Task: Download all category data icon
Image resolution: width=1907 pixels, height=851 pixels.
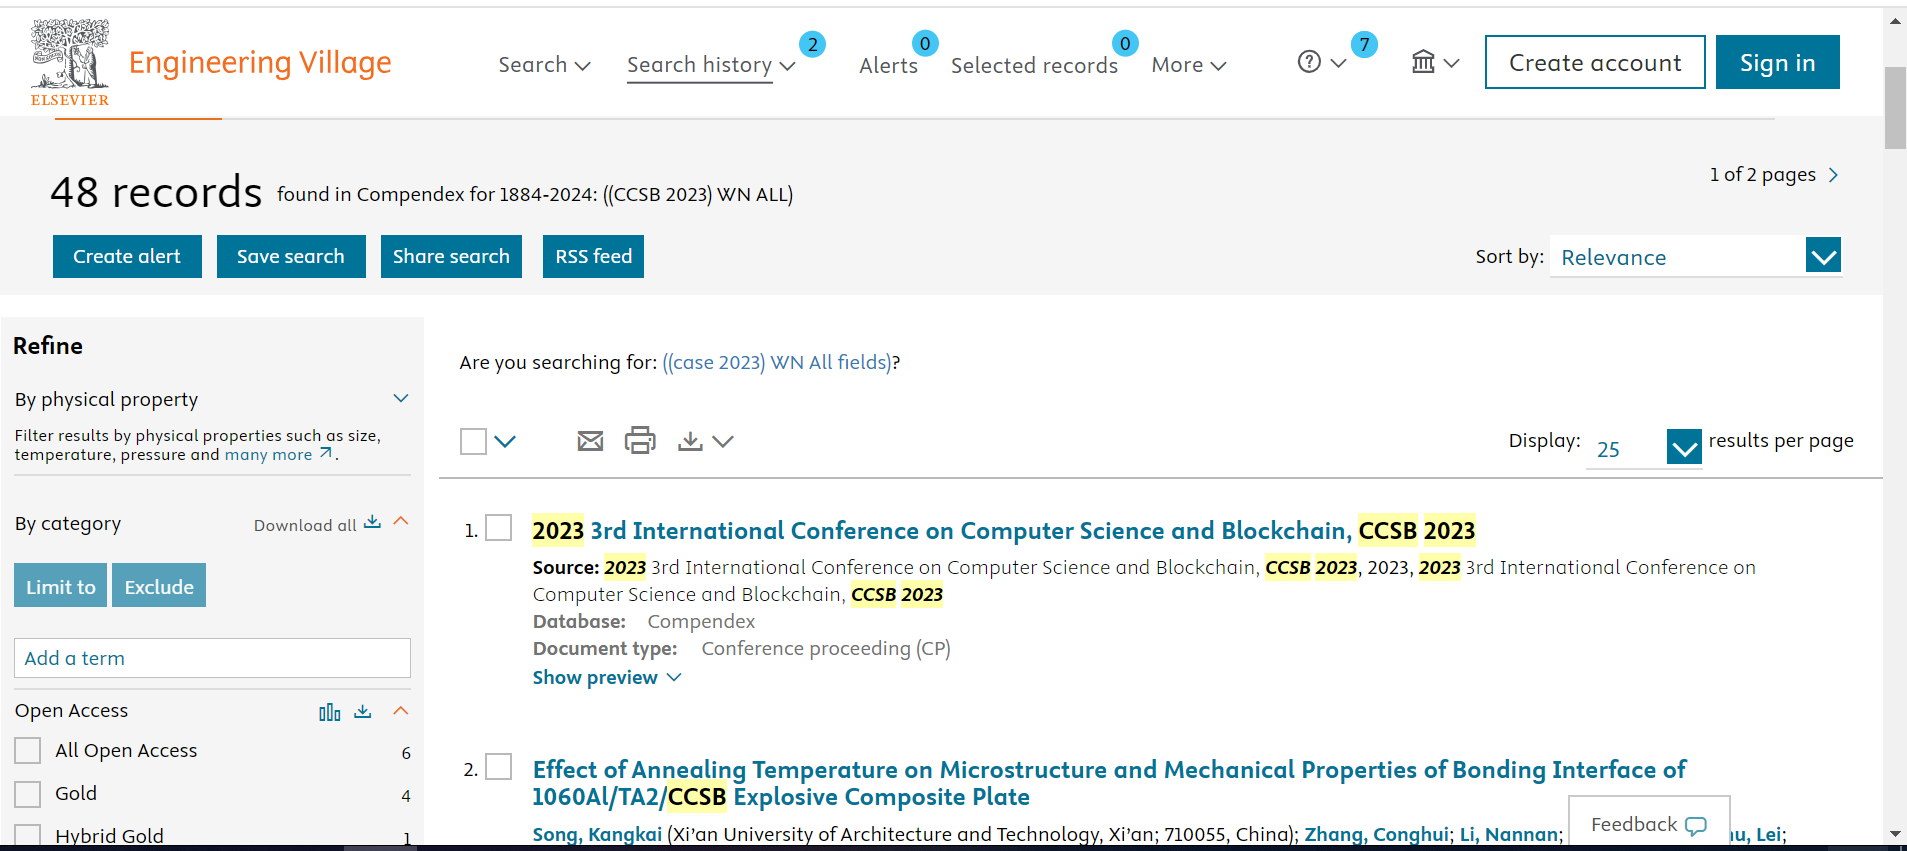Action: click(372, 522)
